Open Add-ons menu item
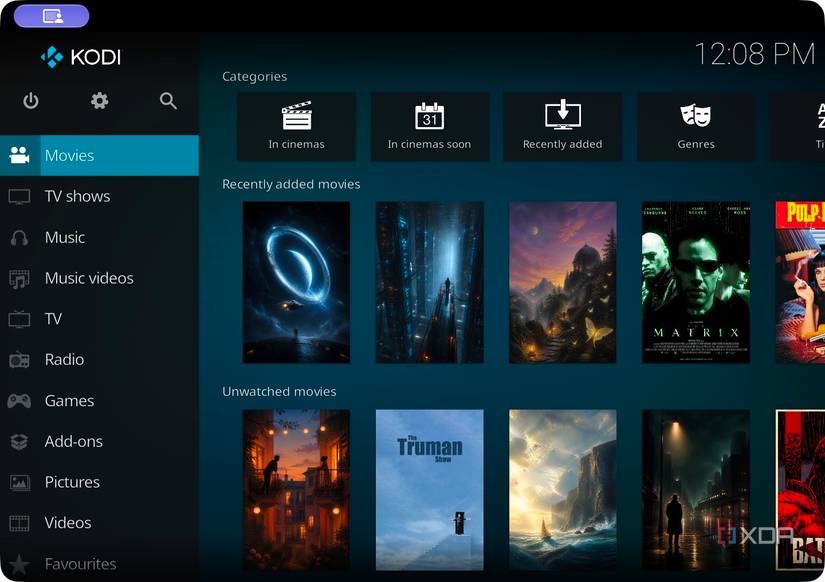Screen dimensions: 825x582 tap(99, 441)
